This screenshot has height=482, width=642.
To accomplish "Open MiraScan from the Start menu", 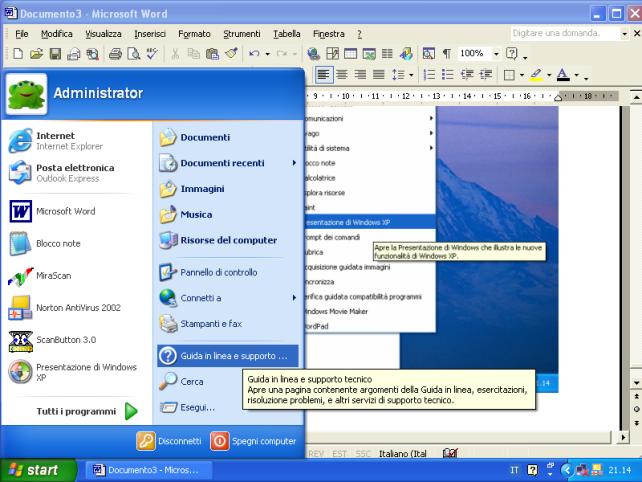I will pyautogui.click(x=76, y=276).
